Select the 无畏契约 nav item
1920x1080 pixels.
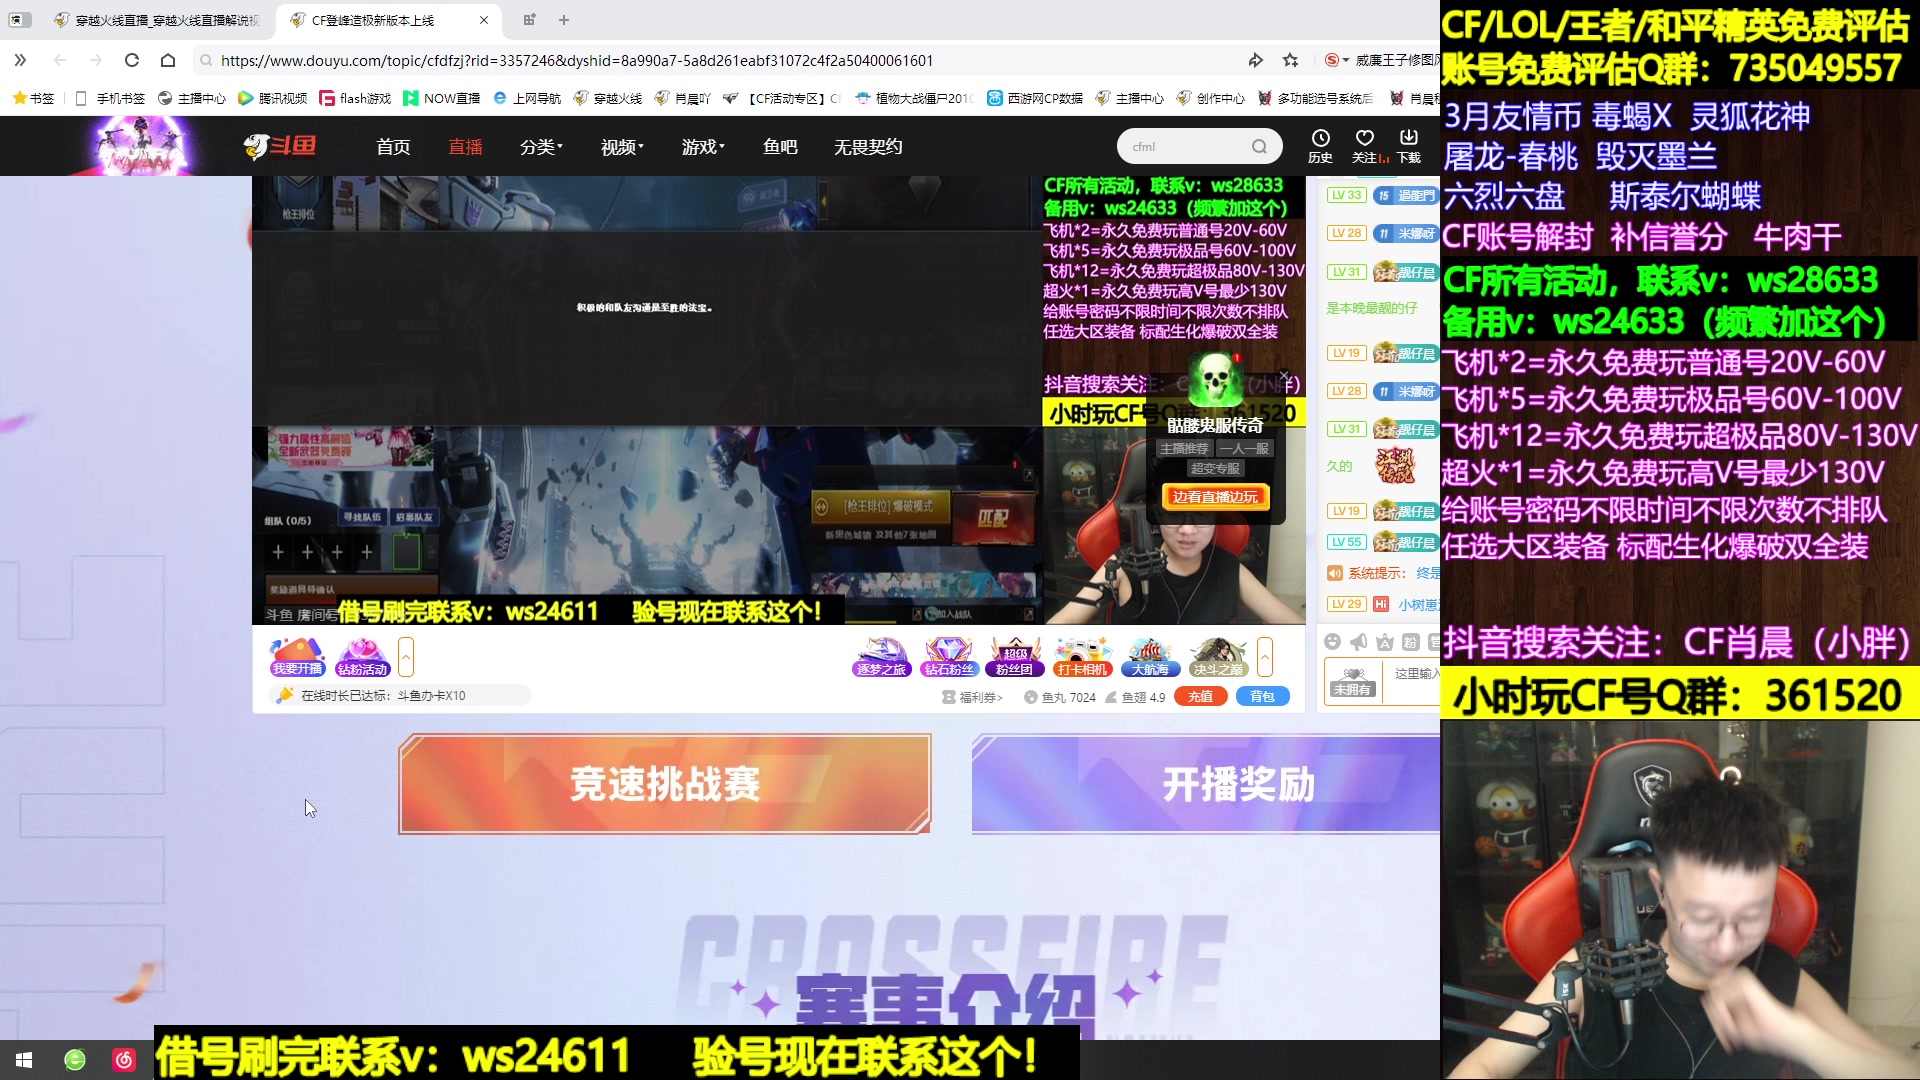[x=868, y=147]
